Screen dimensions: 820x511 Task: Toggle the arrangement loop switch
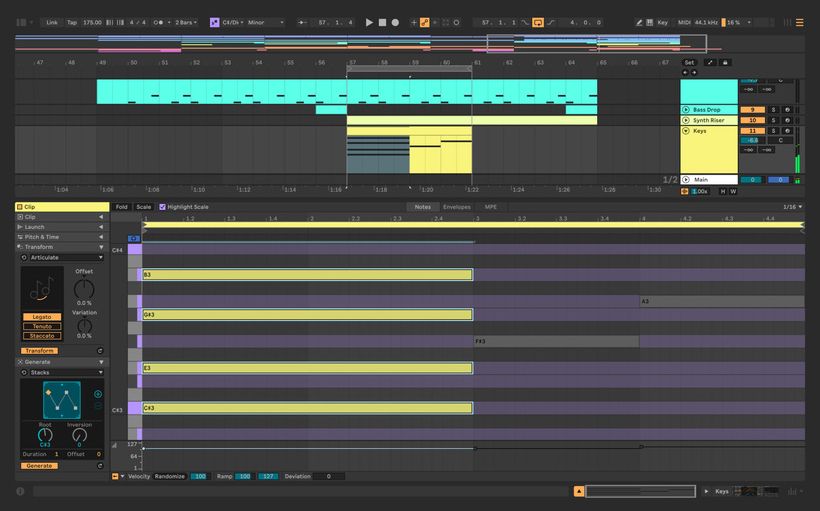(538, 22)
